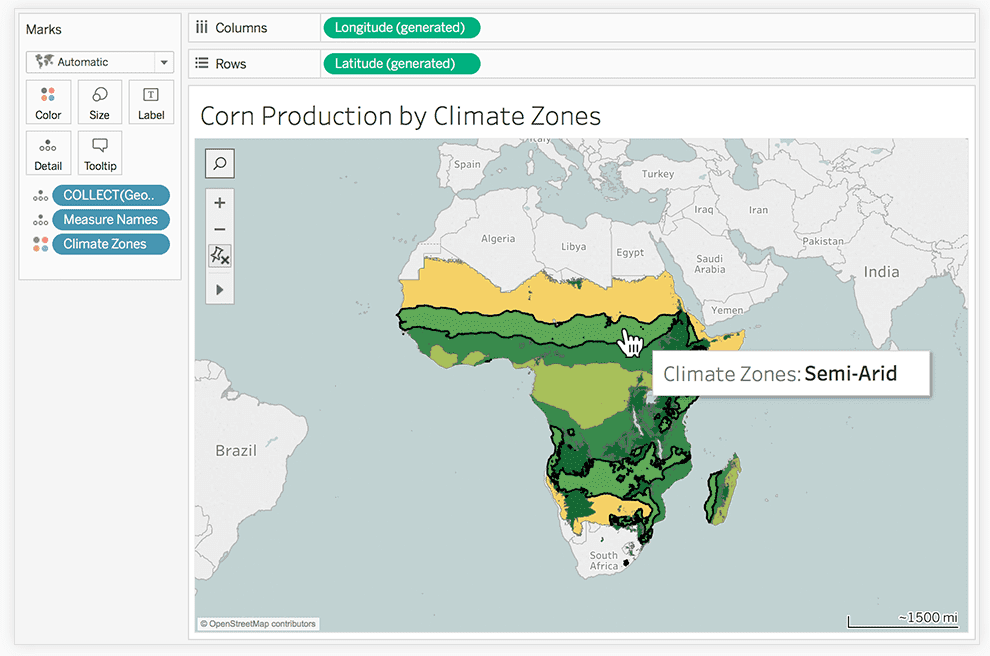Click the Corn Production by Climate Zones title
Viewport: 990px width, 656px height.
click(x=400, y=116)
